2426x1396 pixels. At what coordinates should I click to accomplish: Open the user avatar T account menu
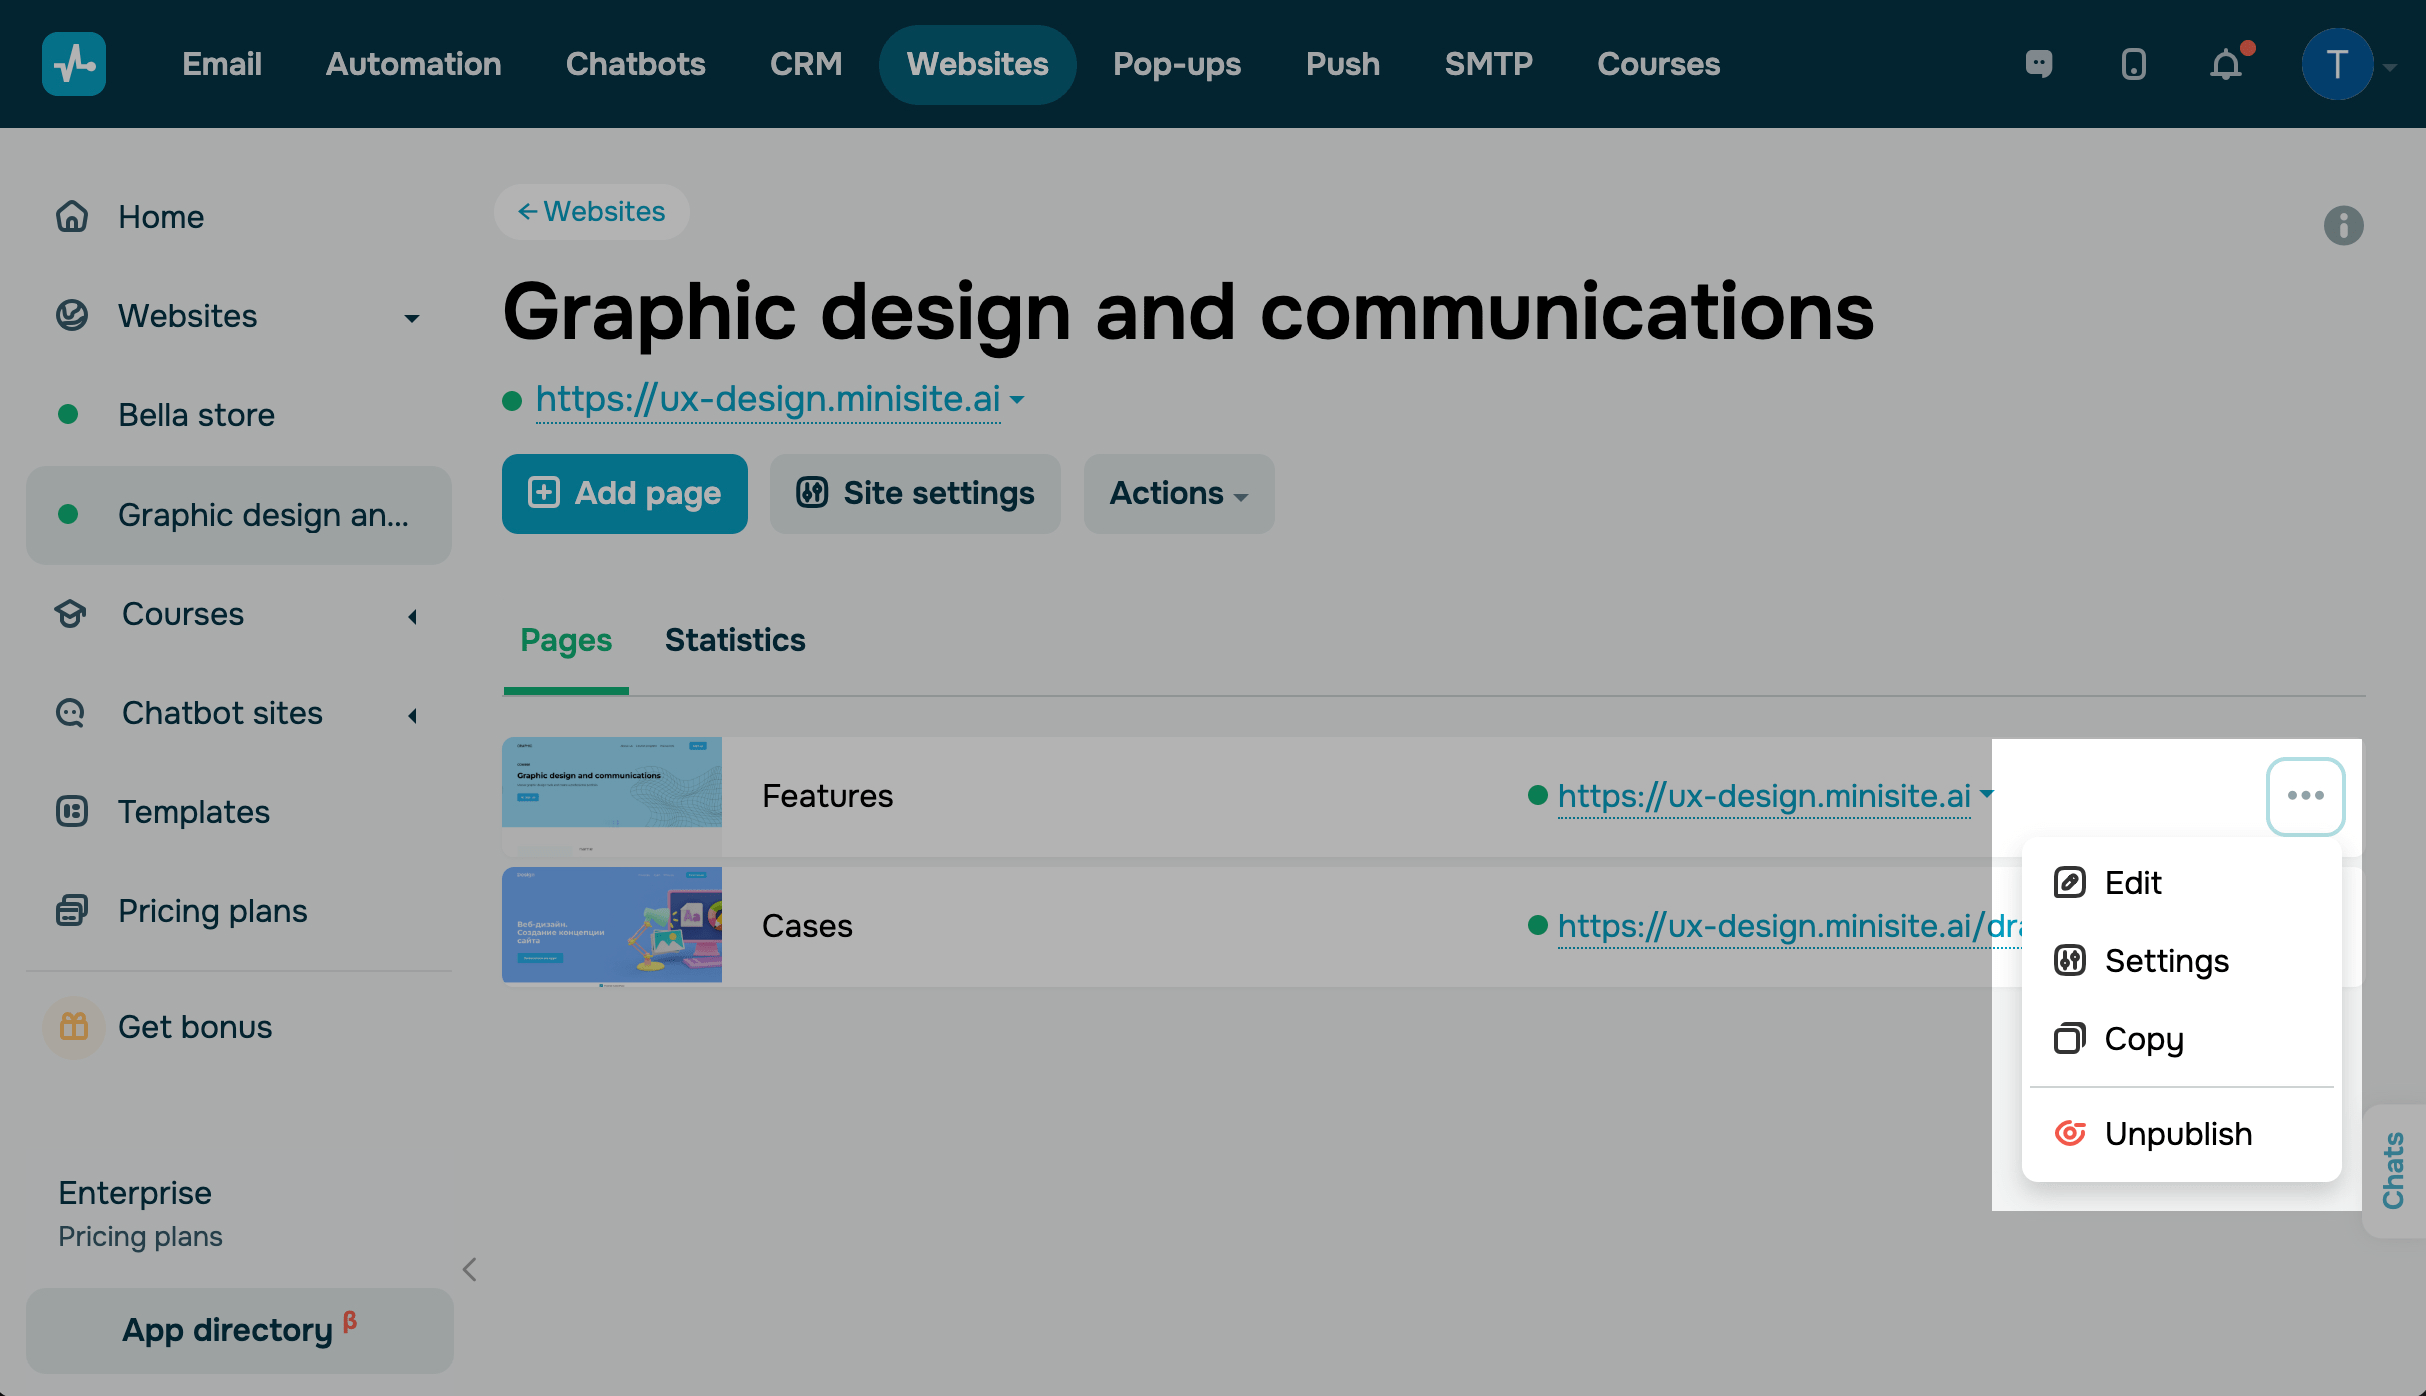coord(2337,65)
